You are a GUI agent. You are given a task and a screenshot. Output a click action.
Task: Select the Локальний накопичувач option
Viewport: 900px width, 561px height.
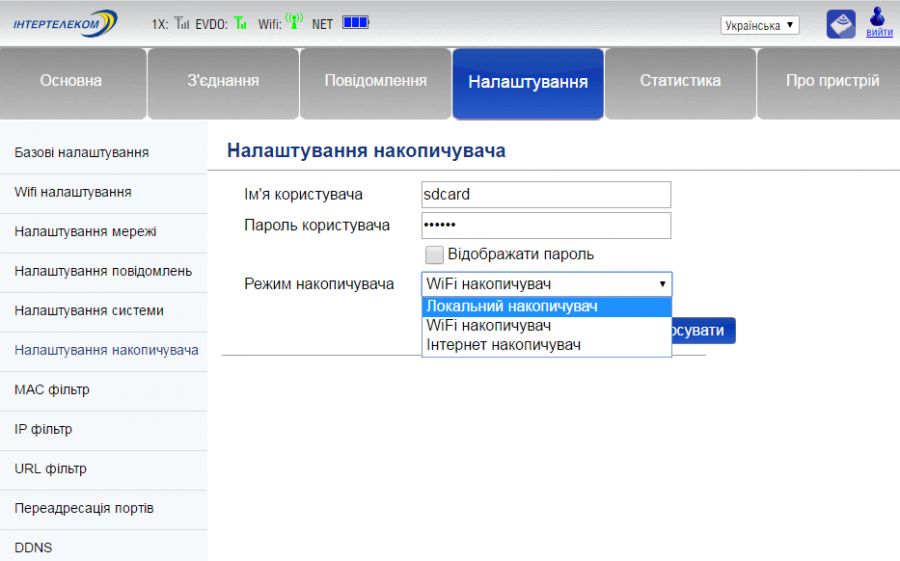click(x=546, y=307)
